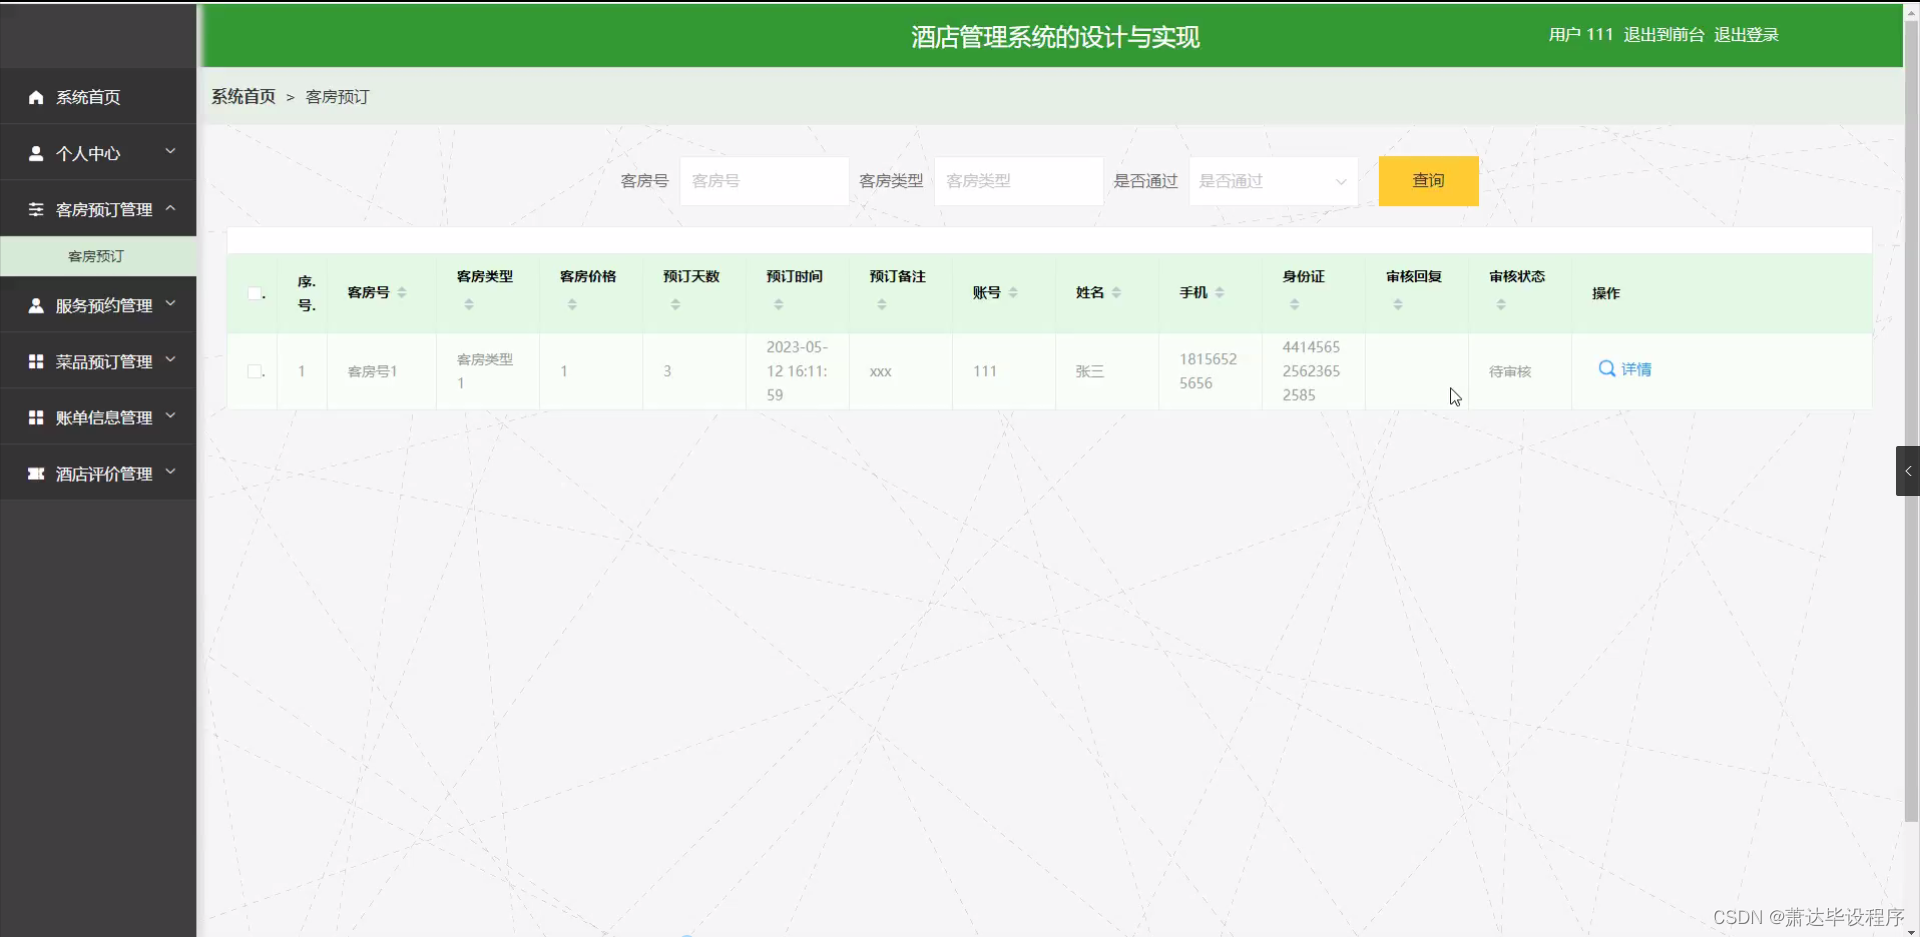Click inside the 客房号 input field
Viewport: 1920px width, 937px height.
[x=763, y=181]
